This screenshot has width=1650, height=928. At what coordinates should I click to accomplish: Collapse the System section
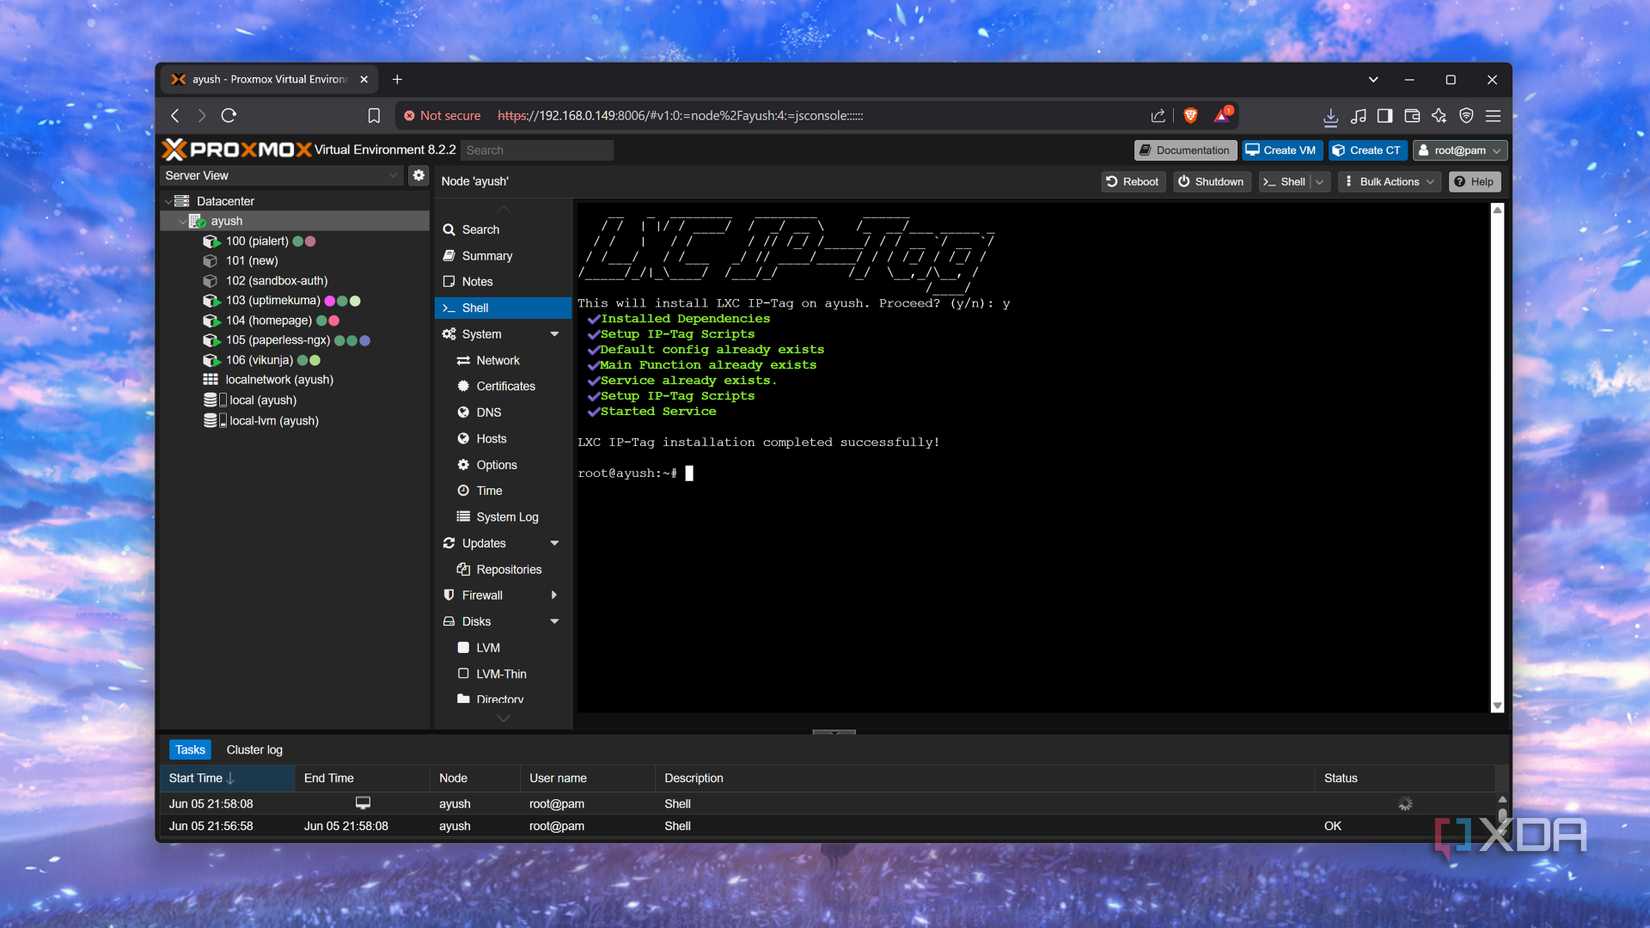(554, 334)
